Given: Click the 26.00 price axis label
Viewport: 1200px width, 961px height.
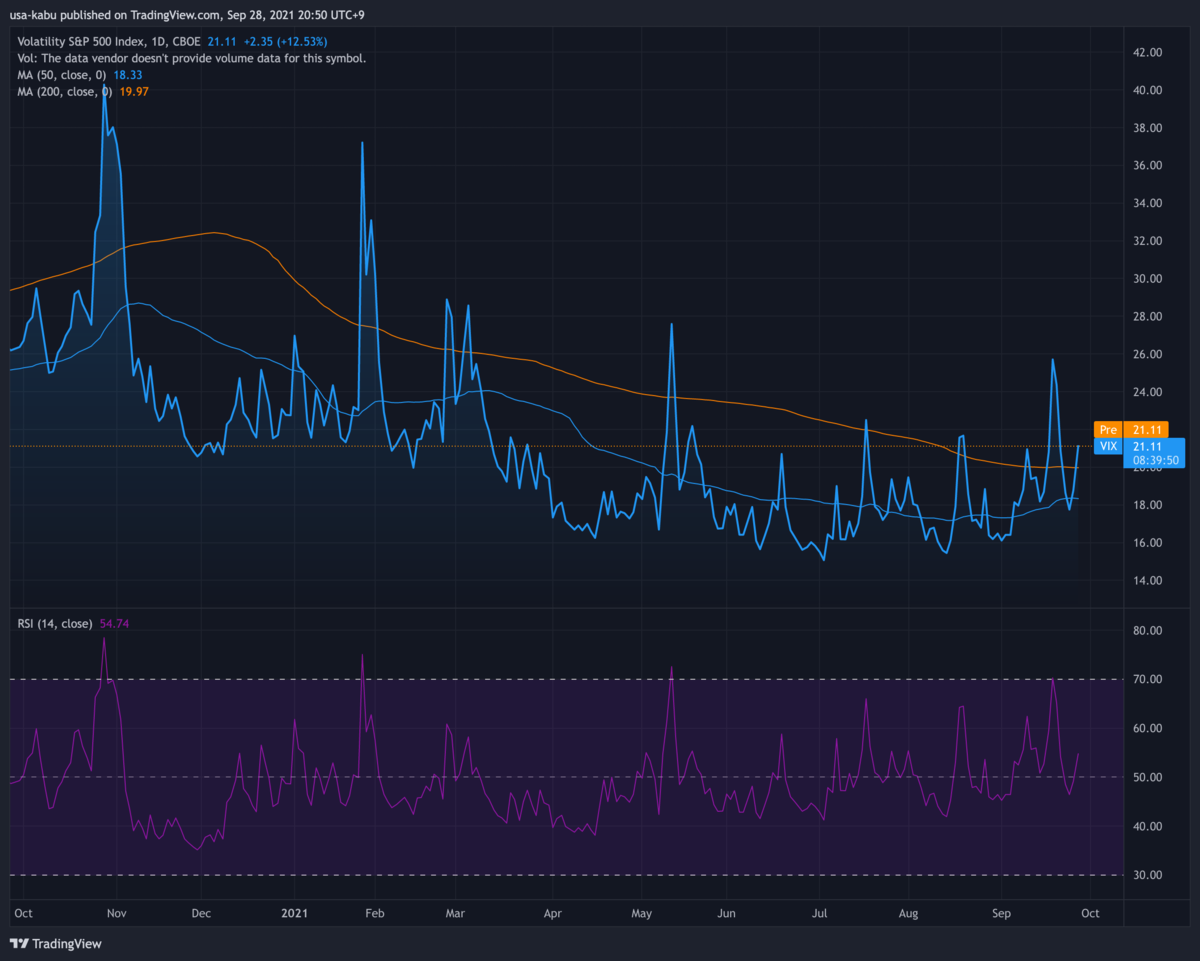Looking at the screenshot, I should (x=1147, y=354).
